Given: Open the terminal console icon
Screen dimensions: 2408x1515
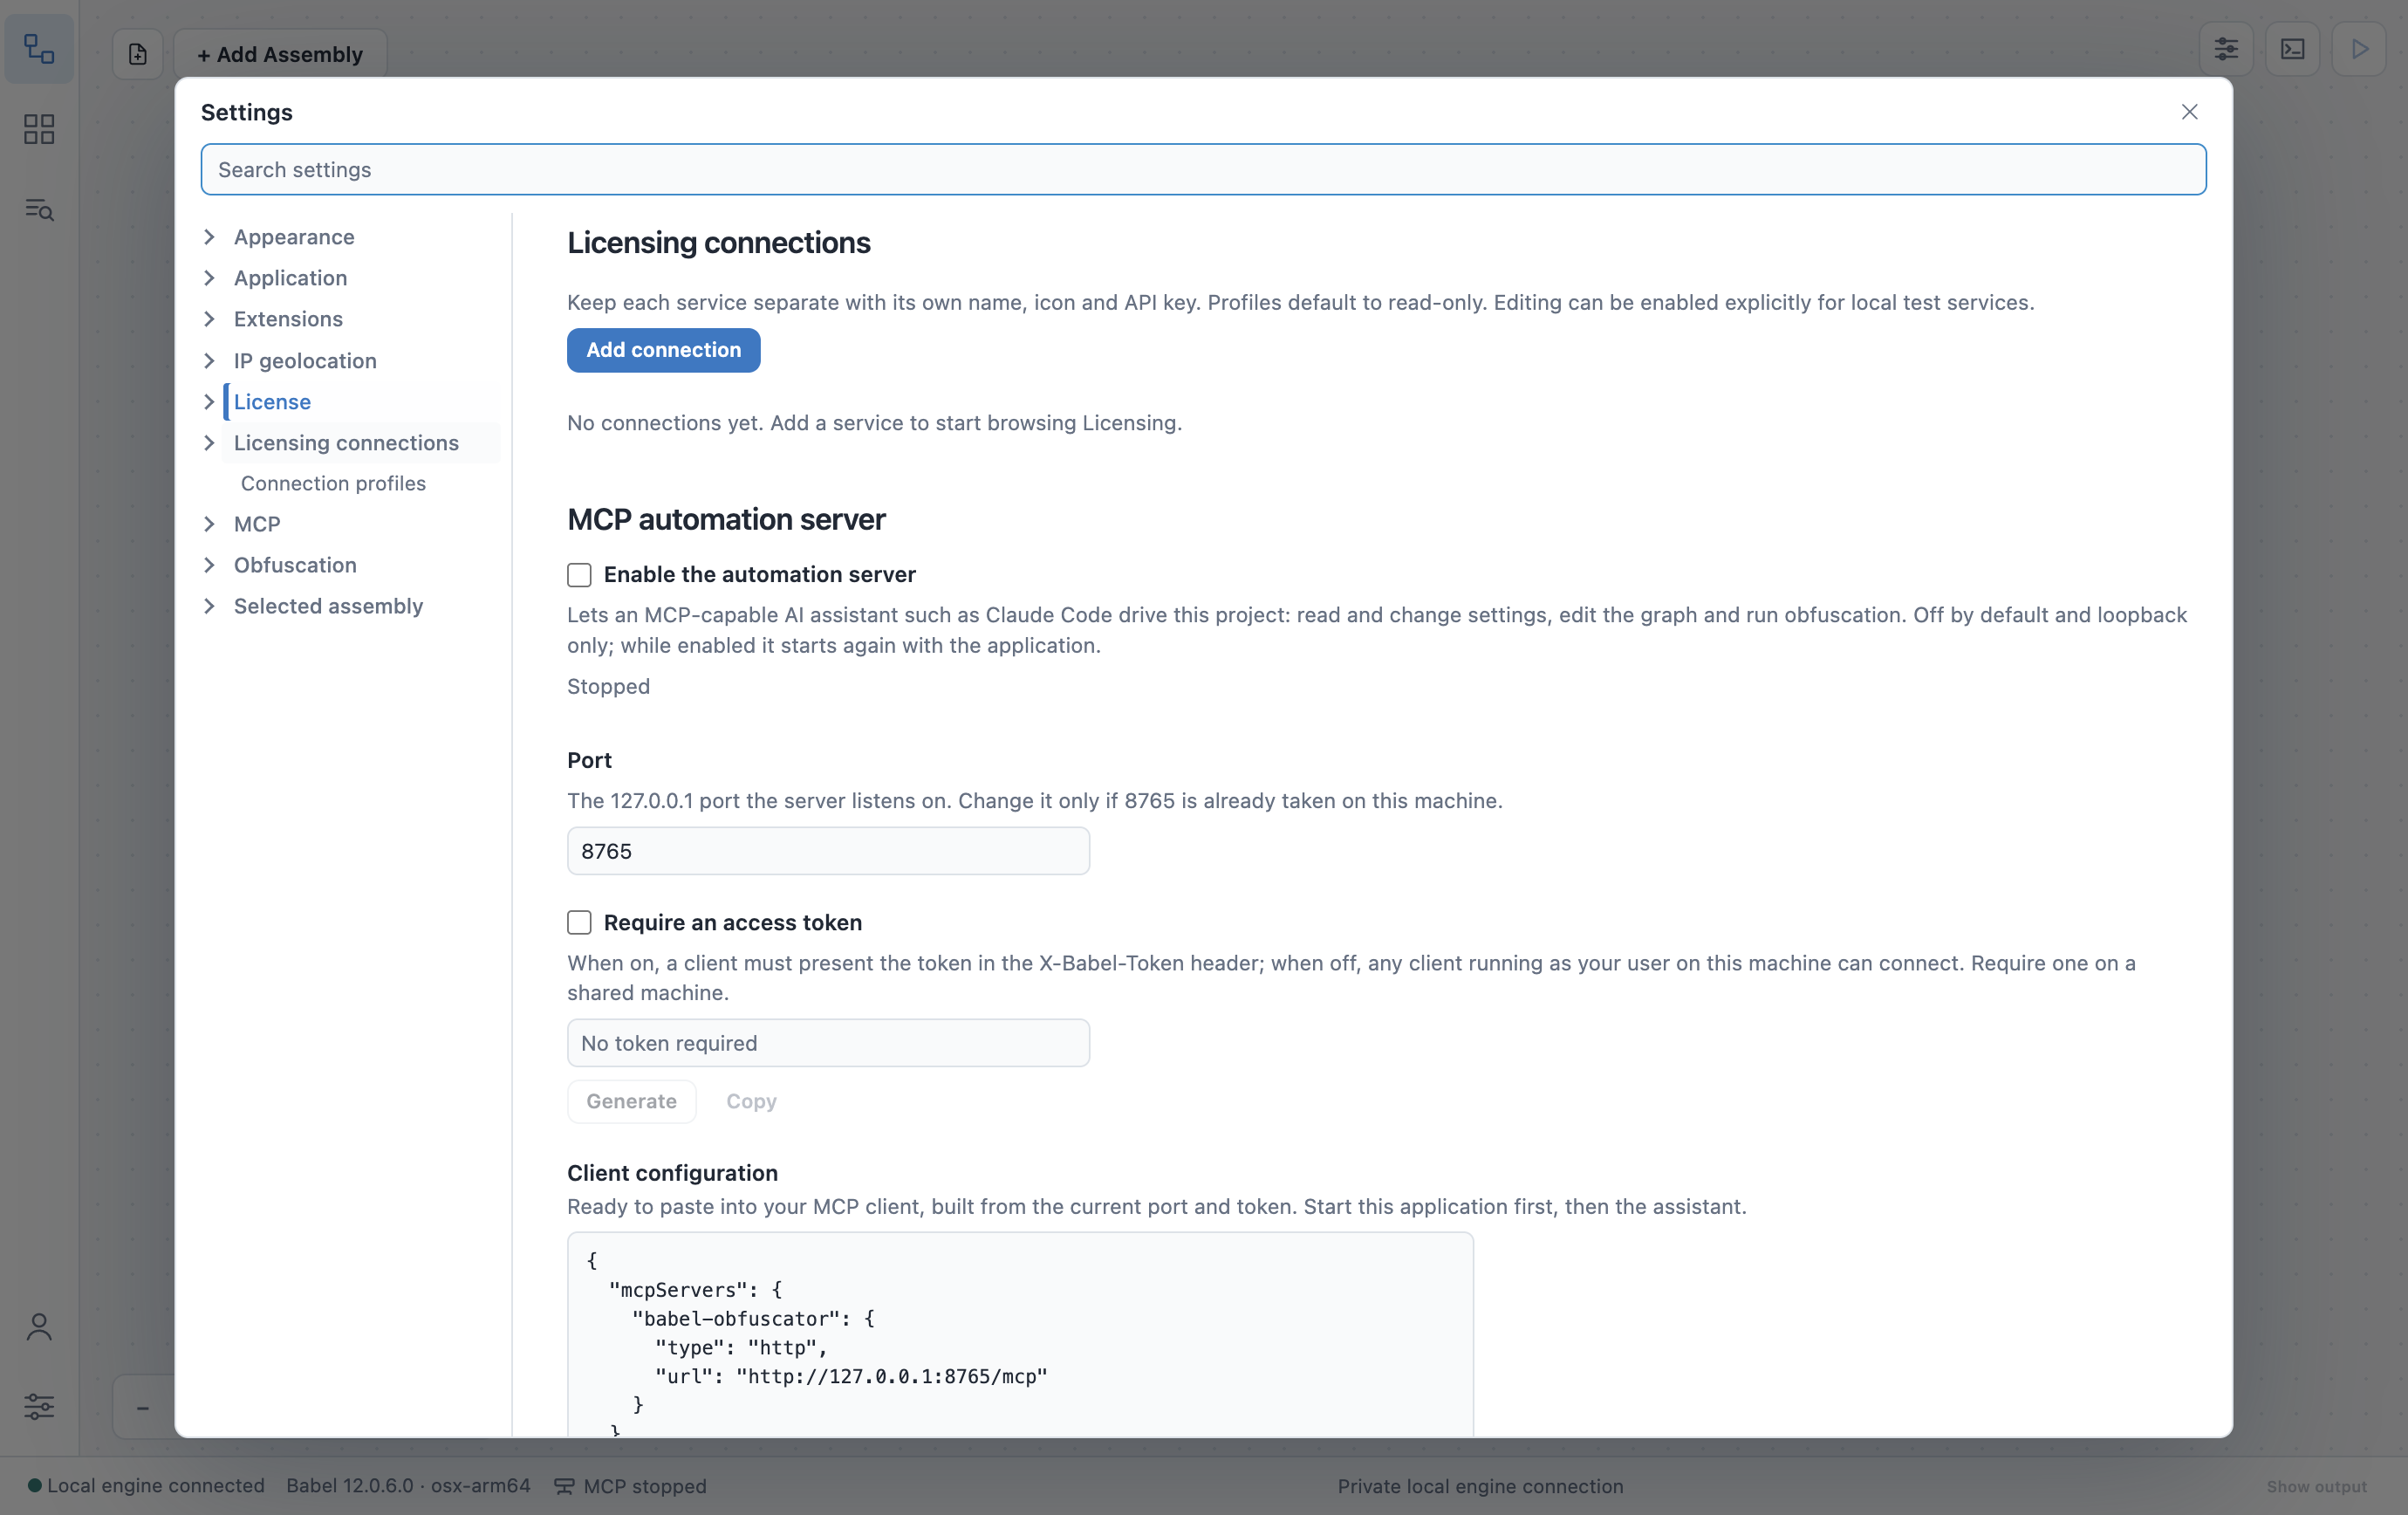Looking at the screenshot, I should click(2293, 49).
